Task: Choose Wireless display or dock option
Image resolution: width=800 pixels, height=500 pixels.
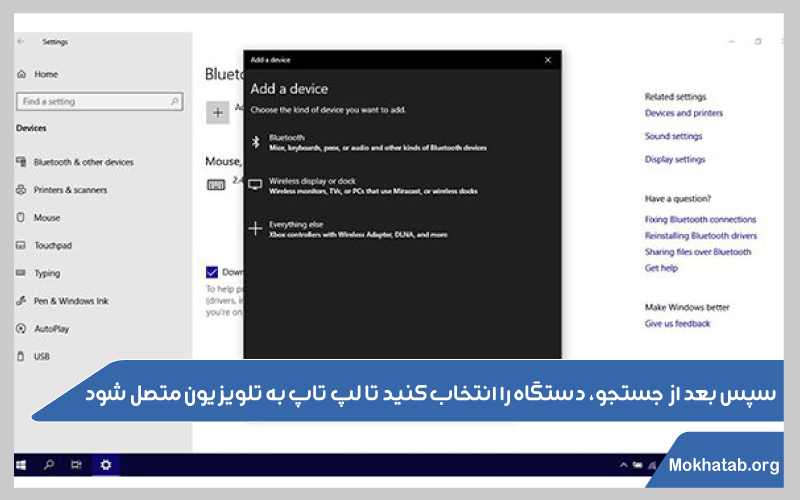Action: coord(373,186)
